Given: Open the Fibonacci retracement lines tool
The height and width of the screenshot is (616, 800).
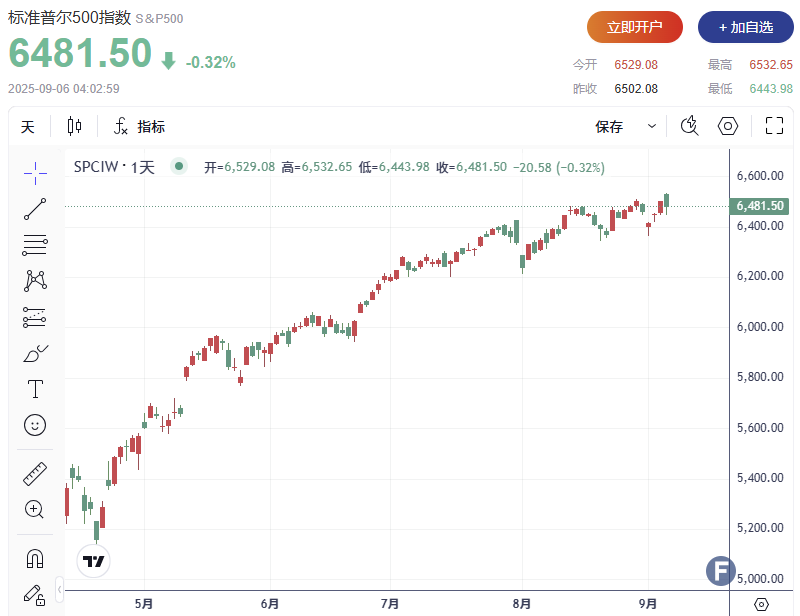Looking at the screenshot, I should [35, 245].
